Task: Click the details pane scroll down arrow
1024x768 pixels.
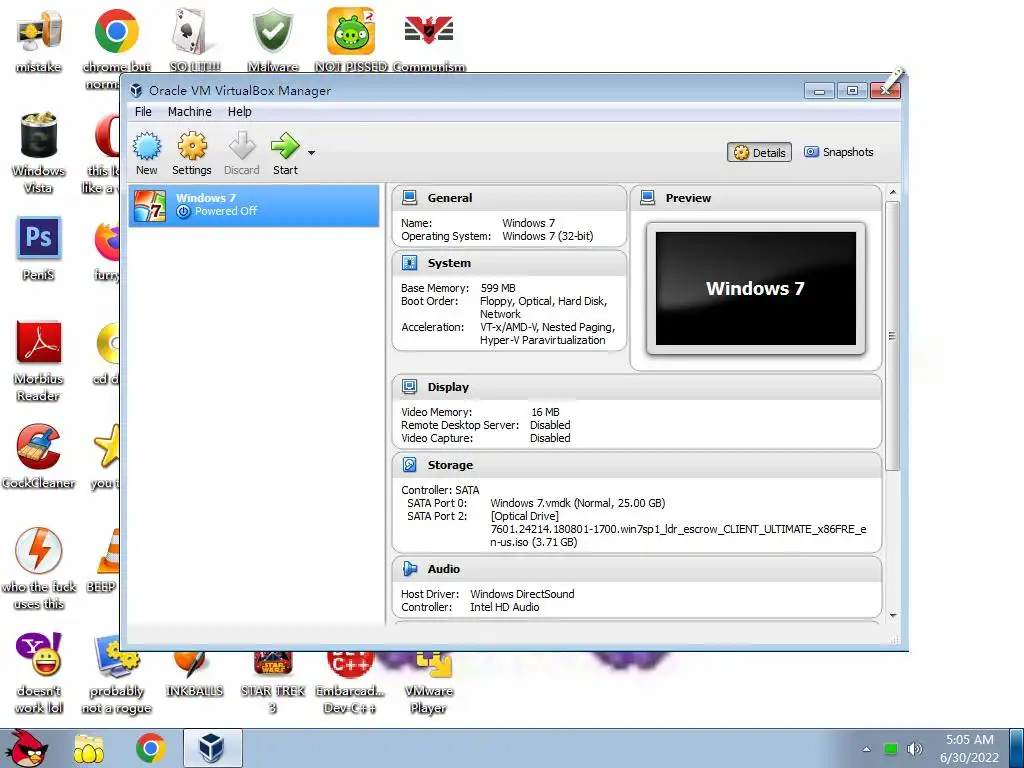Action: [x=893, y=616]
